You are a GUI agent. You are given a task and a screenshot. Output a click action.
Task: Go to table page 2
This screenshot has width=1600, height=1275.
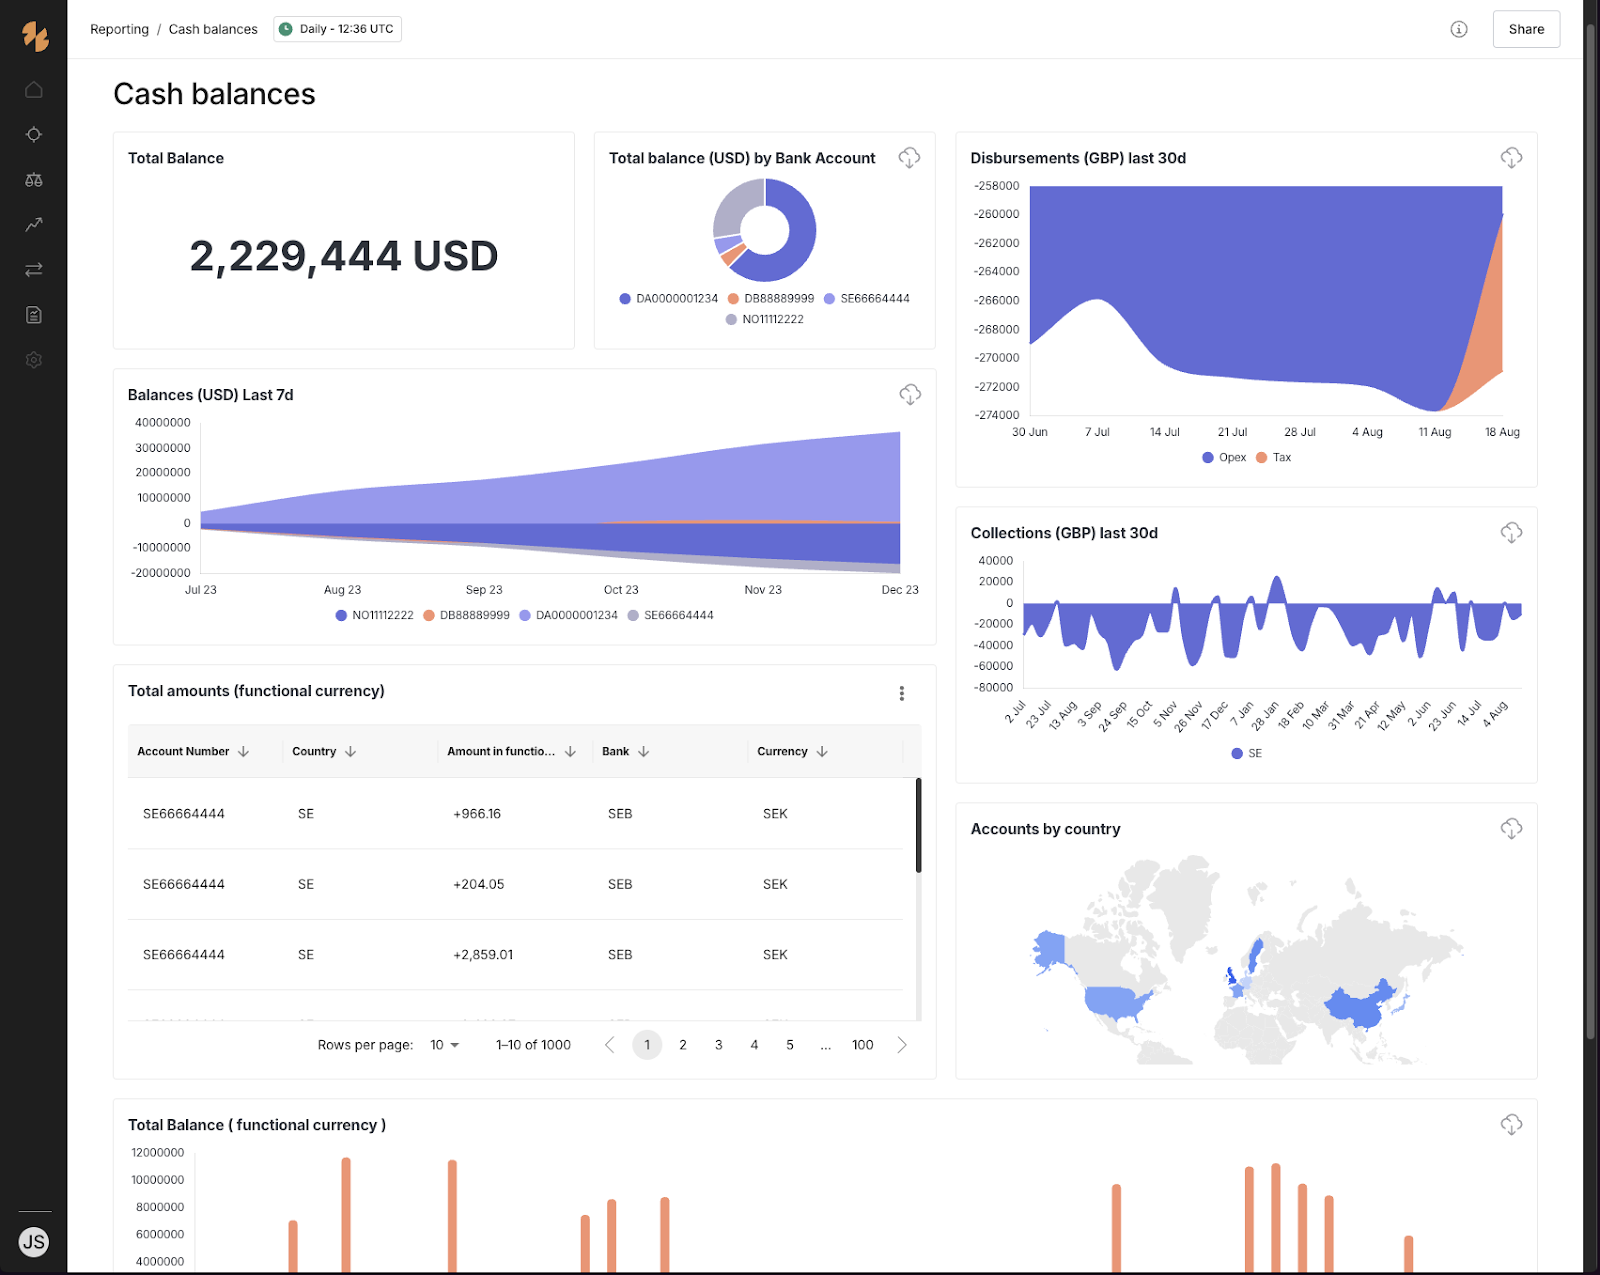(x=683, y=1045)
